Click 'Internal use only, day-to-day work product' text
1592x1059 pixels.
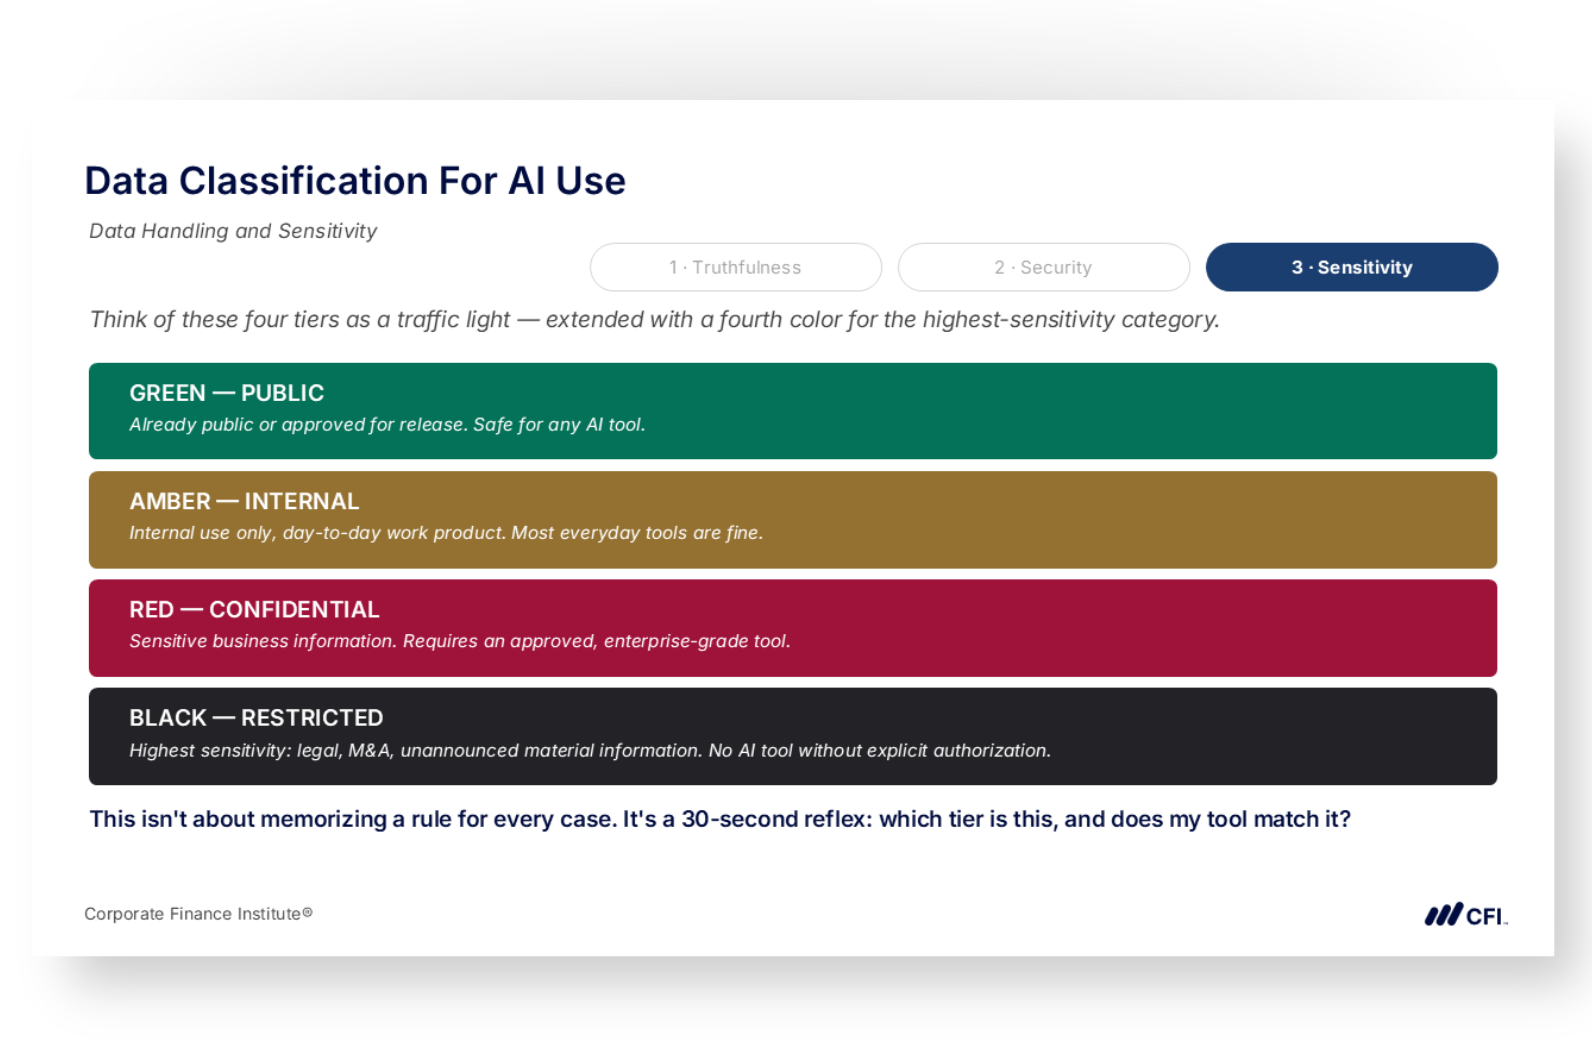tap(446, 533)
